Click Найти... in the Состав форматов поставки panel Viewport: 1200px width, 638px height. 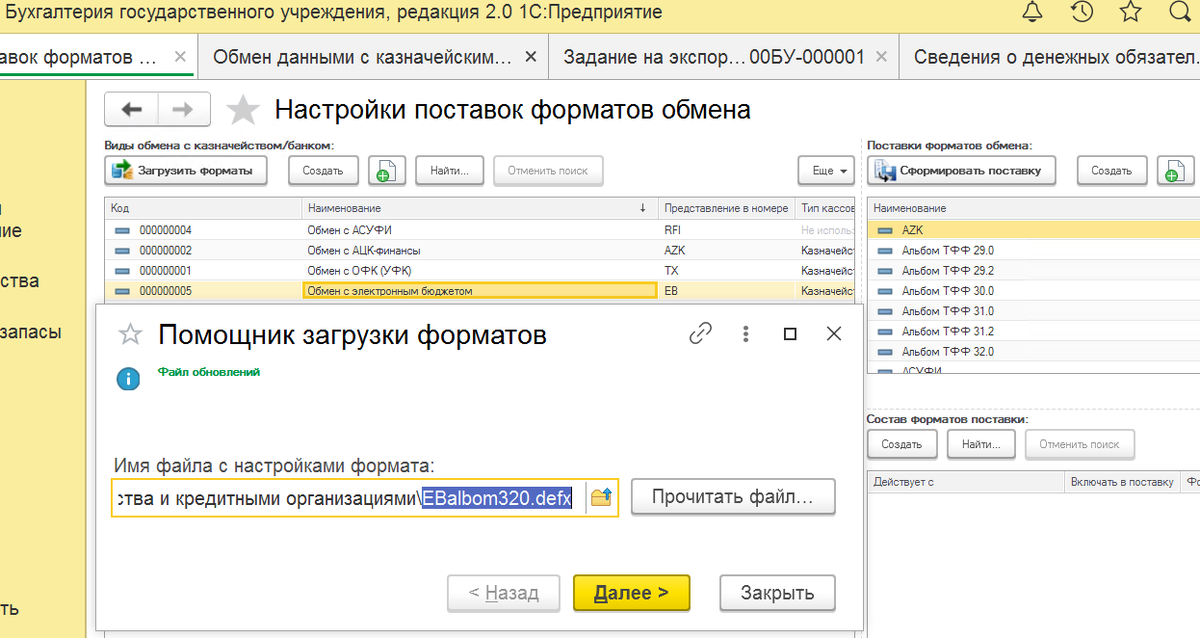coord(981,443)
